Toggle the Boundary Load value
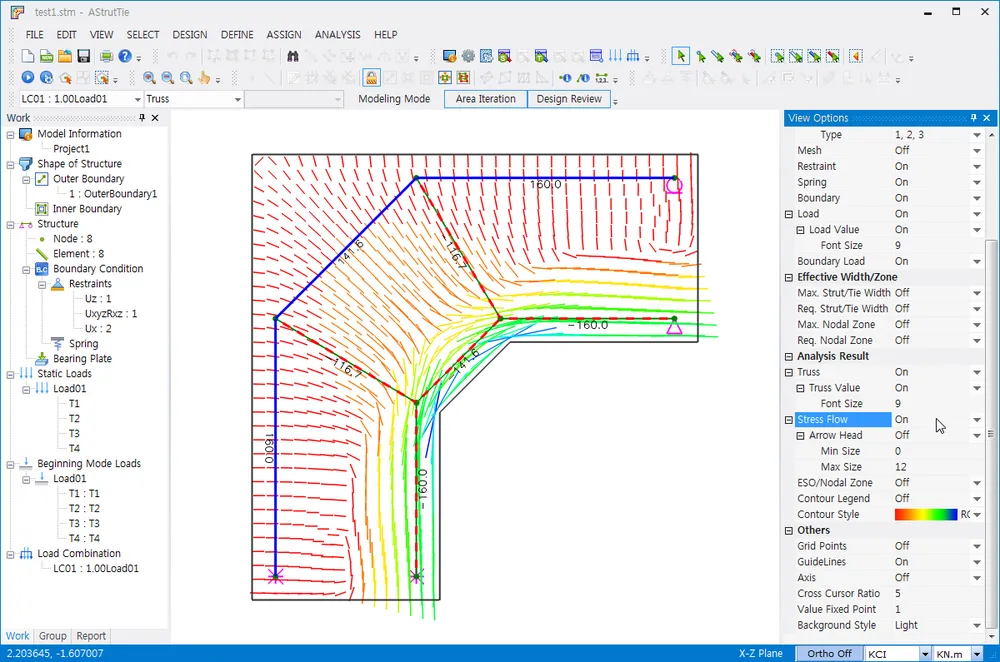1000x662 pixels. pos(937,261)
